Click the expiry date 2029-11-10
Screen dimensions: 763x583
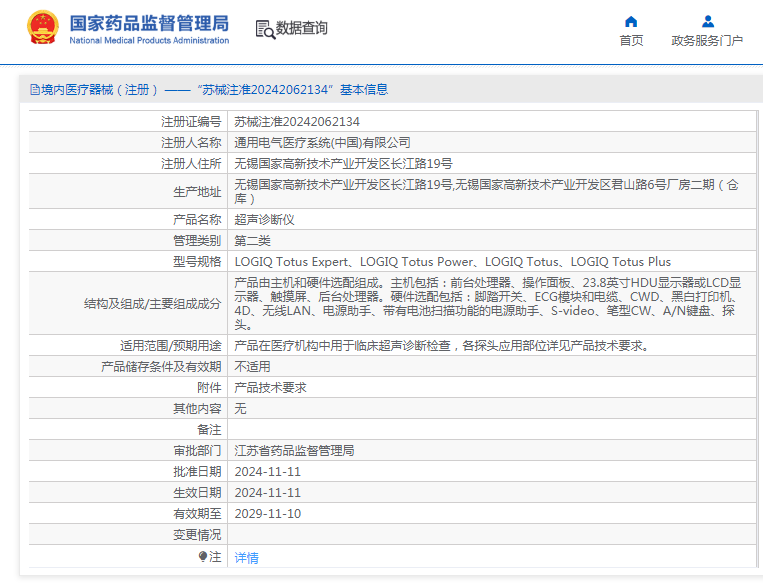[x=267, y=514]
